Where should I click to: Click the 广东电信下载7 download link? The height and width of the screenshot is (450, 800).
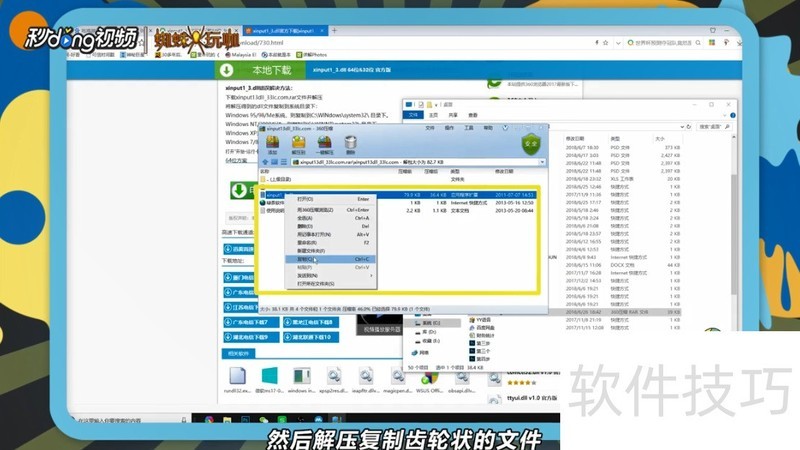pyautogui.click(x=251, y=322)
